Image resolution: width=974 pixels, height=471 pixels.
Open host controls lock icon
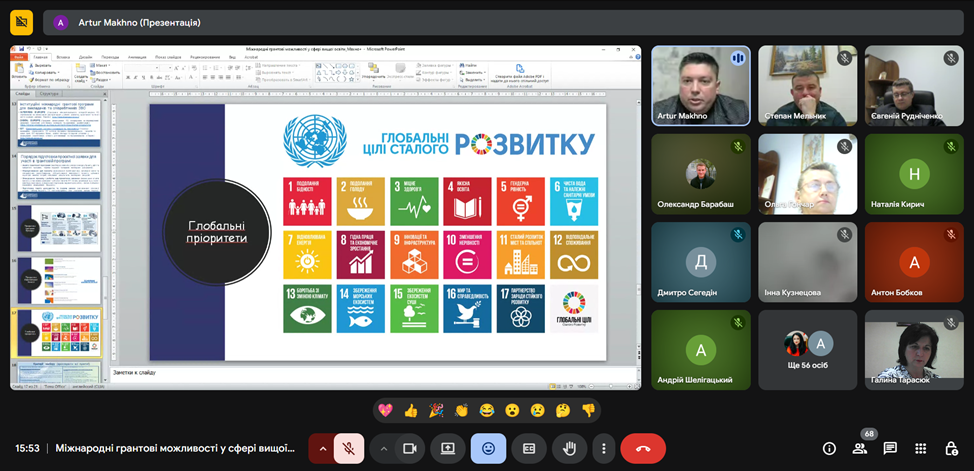tap(950, 448)
